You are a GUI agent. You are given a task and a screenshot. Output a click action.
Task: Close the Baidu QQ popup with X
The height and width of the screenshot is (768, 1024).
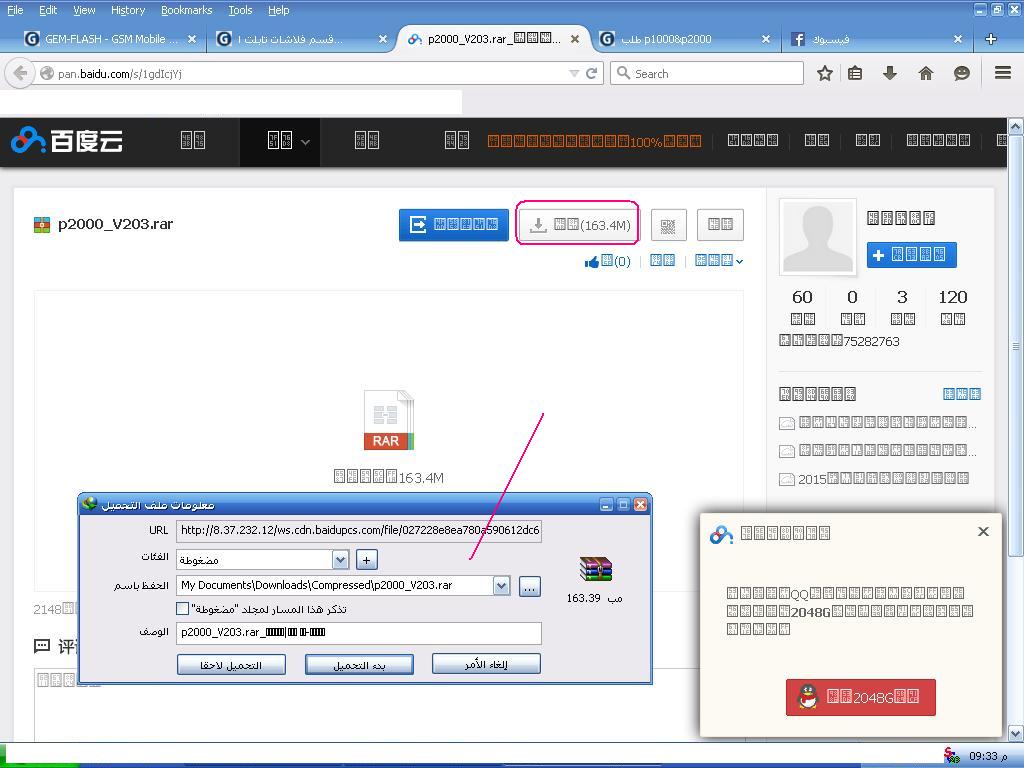click(x=983, y=532)
